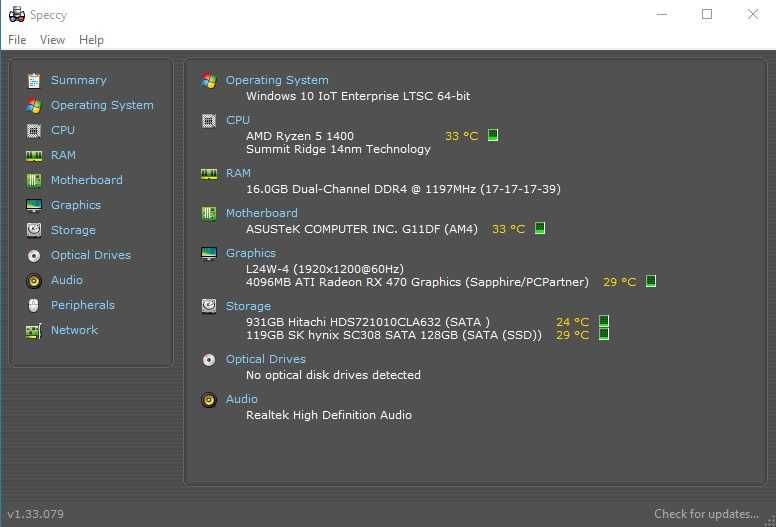Click 'ASUSTeK COMPUTER INC. G11DF (AM4)' text

(x=362, y=229)
